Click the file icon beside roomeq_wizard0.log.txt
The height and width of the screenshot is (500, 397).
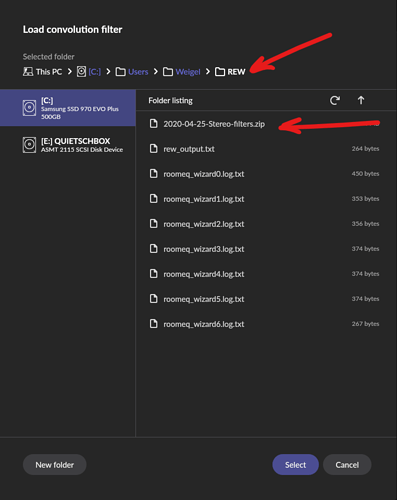click(153, 173)
